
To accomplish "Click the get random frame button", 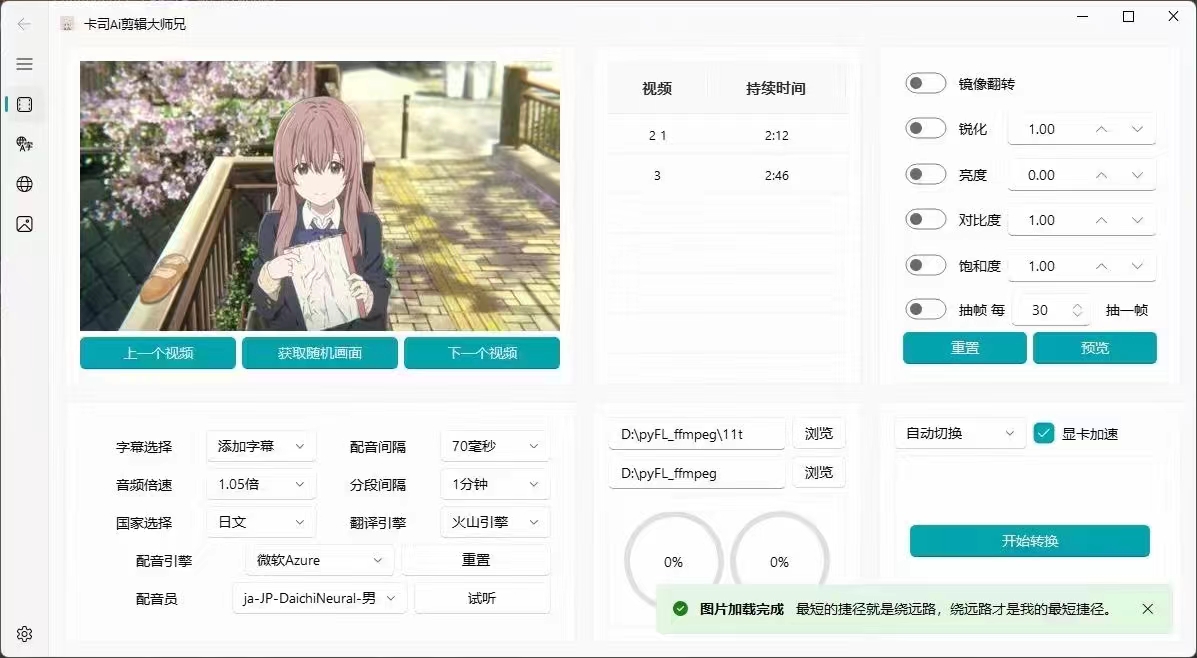I will pyautogui.click(x=320, y=353).
